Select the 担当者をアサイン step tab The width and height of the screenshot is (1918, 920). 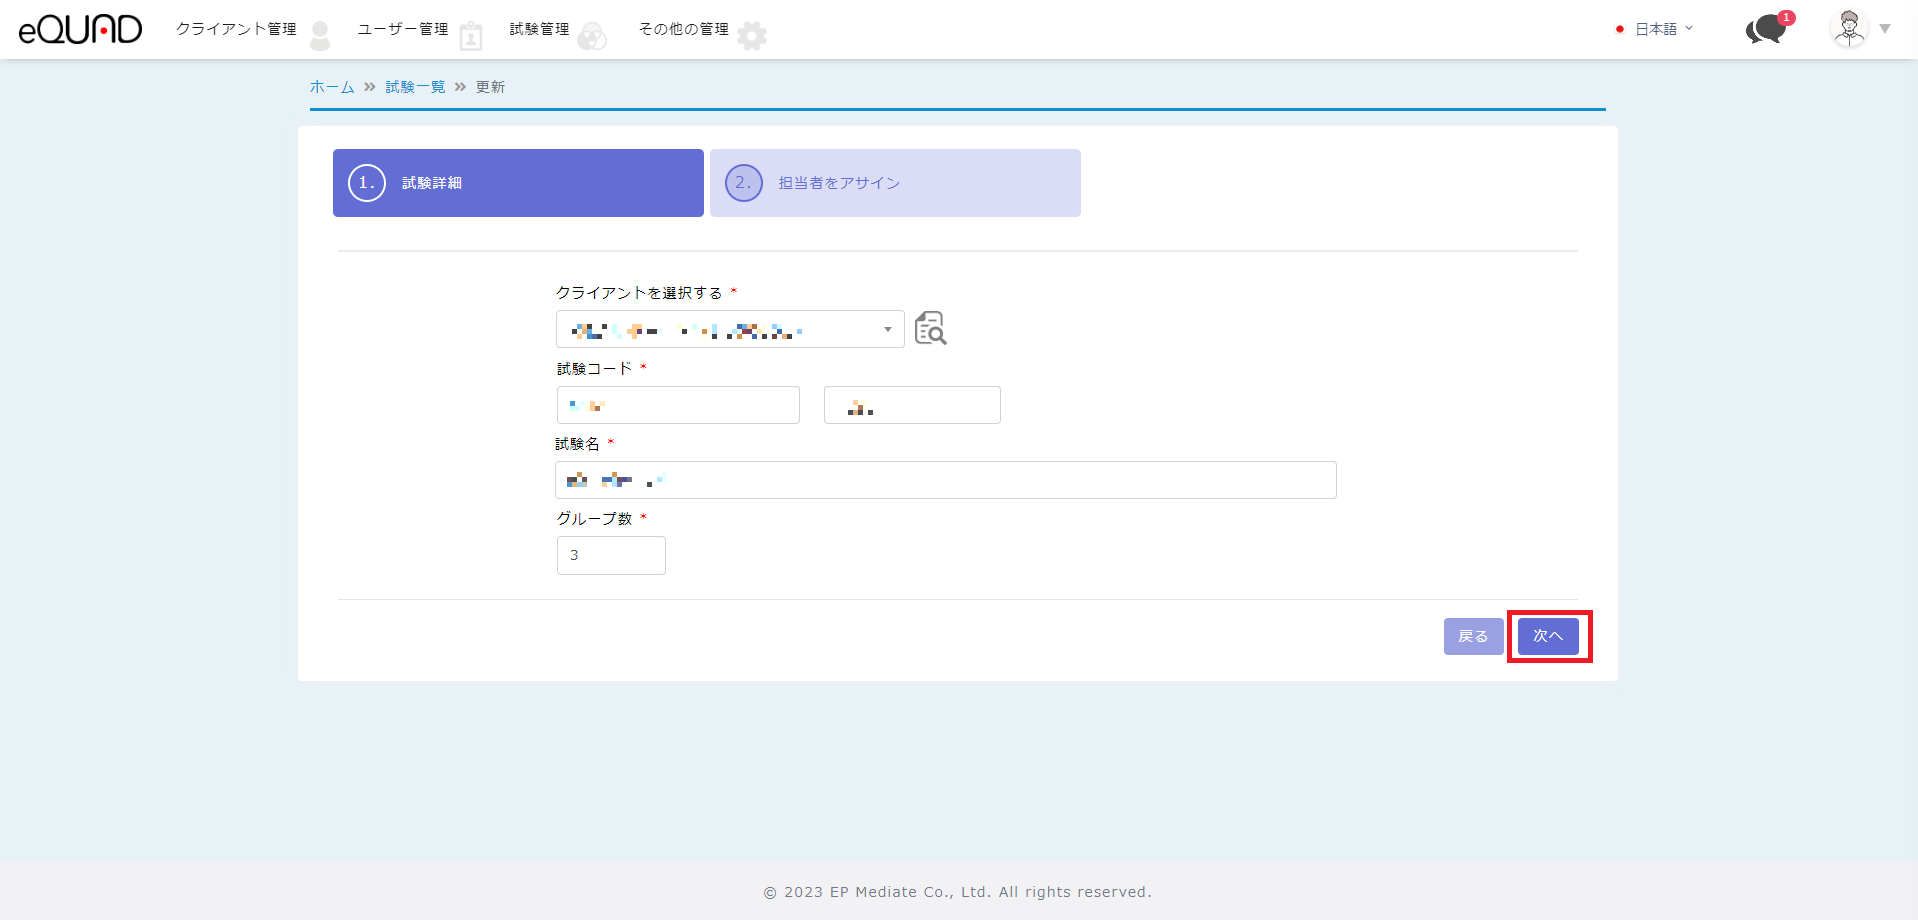coord(895,183)
